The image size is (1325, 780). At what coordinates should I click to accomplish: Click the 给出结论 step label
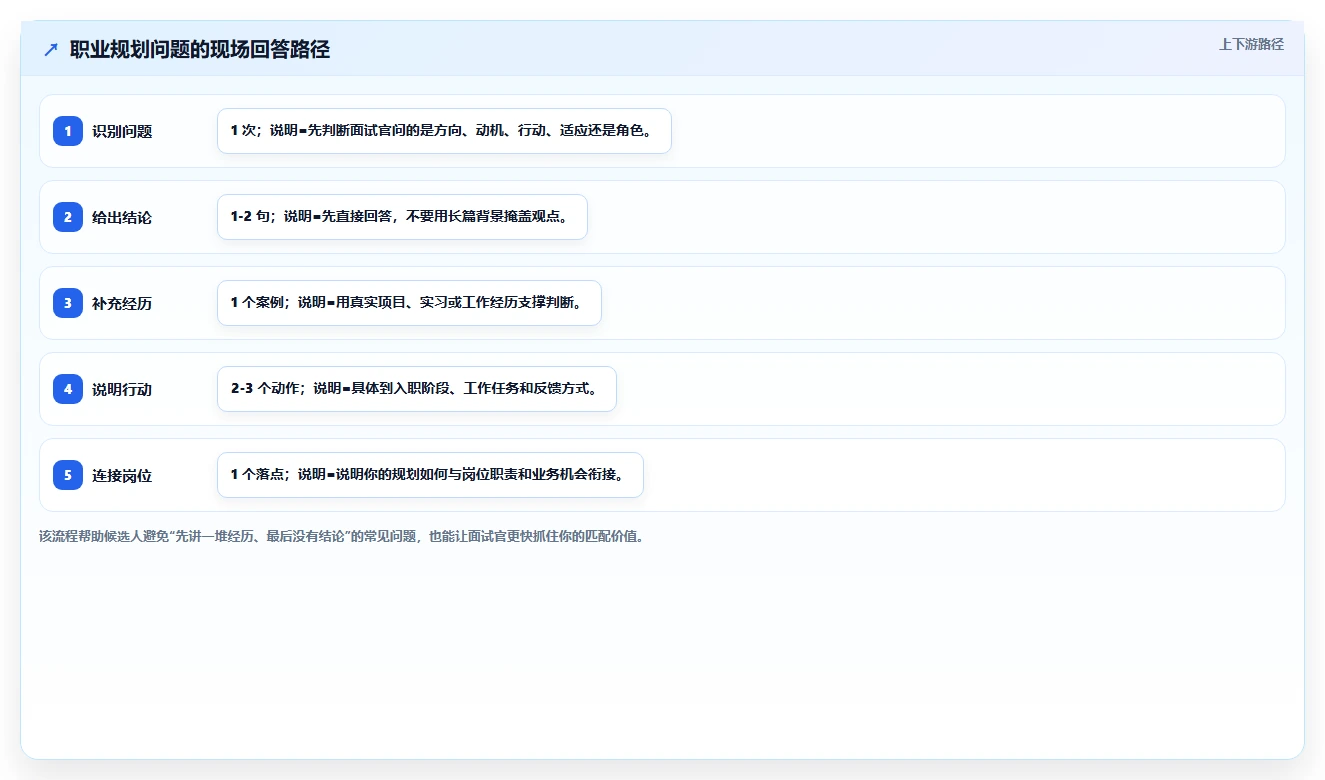point(122,217)
